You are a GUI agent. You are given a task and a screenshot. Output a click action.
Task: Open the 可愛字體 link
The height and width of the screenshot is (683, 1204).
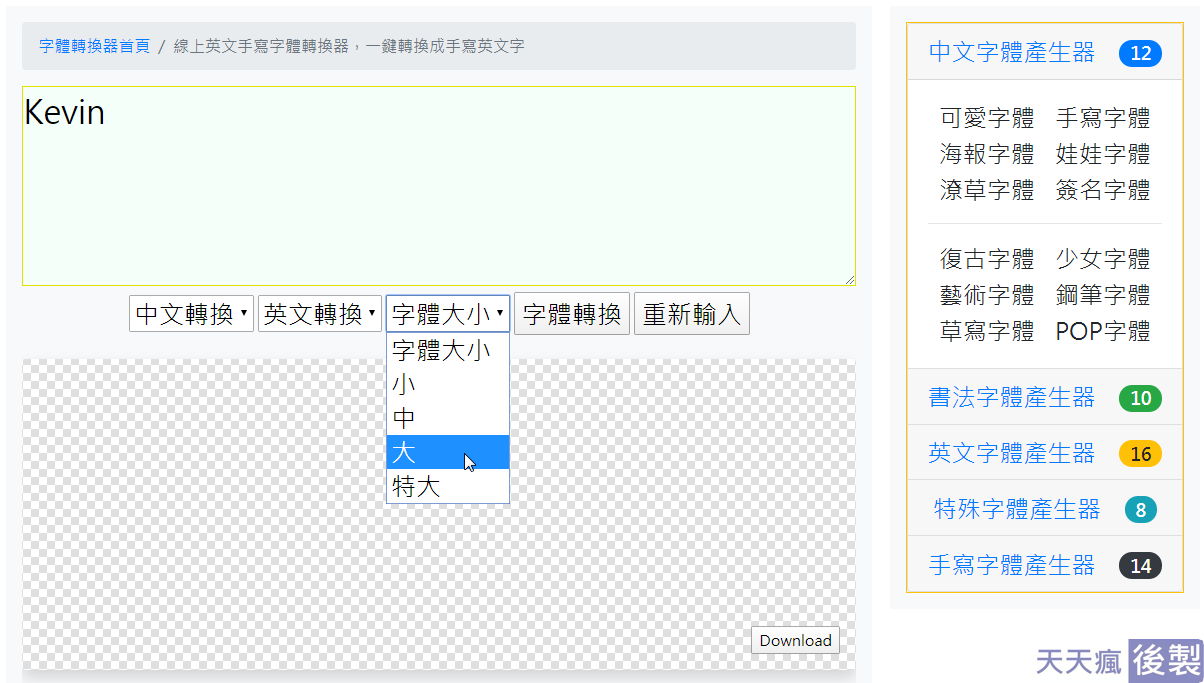click(x=987, y=118)
